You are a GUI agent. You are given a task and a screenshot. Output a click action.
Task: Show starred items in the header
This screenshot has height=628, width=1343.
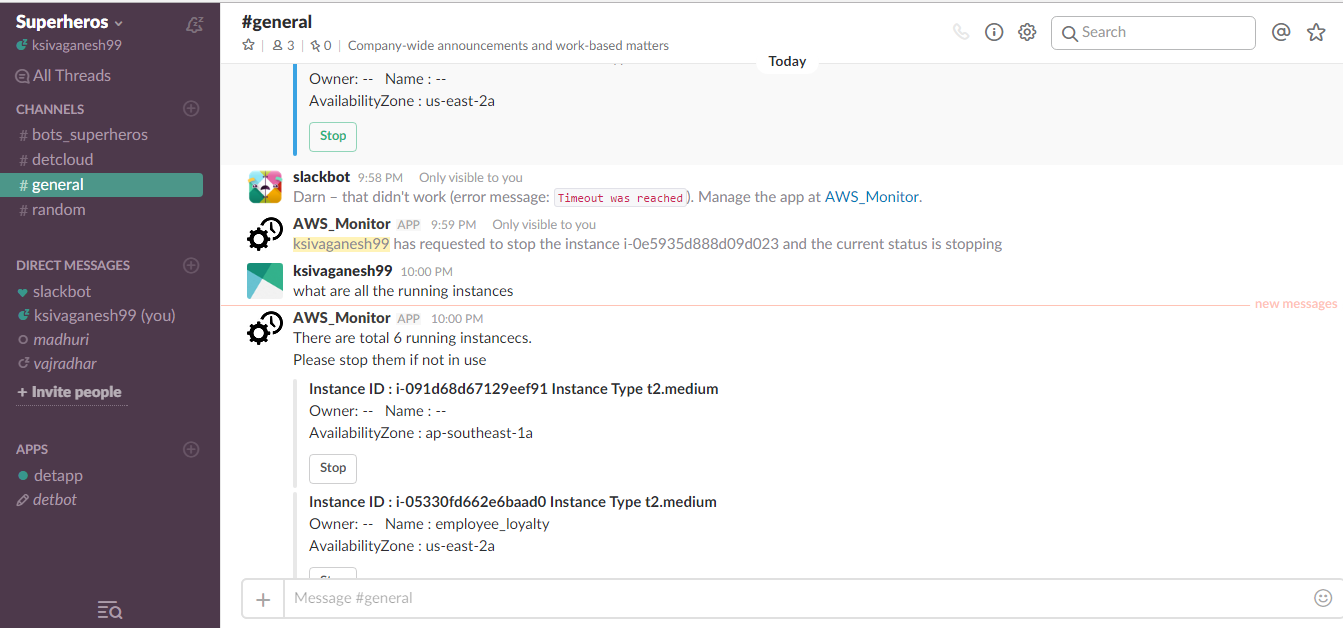[x=1316, y=32]
